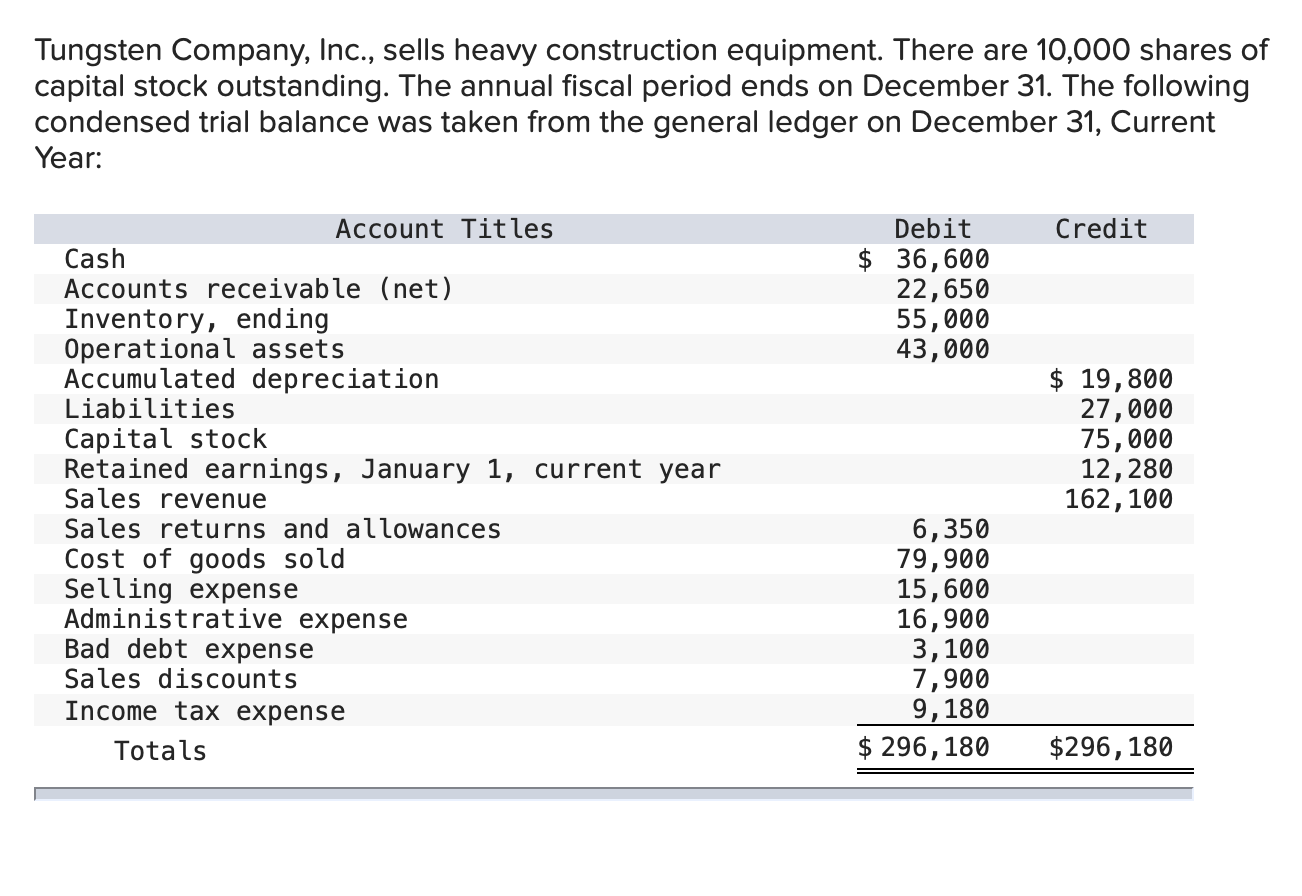
Task: Select the Account Titles header cell
Action: tap(444, 228)
